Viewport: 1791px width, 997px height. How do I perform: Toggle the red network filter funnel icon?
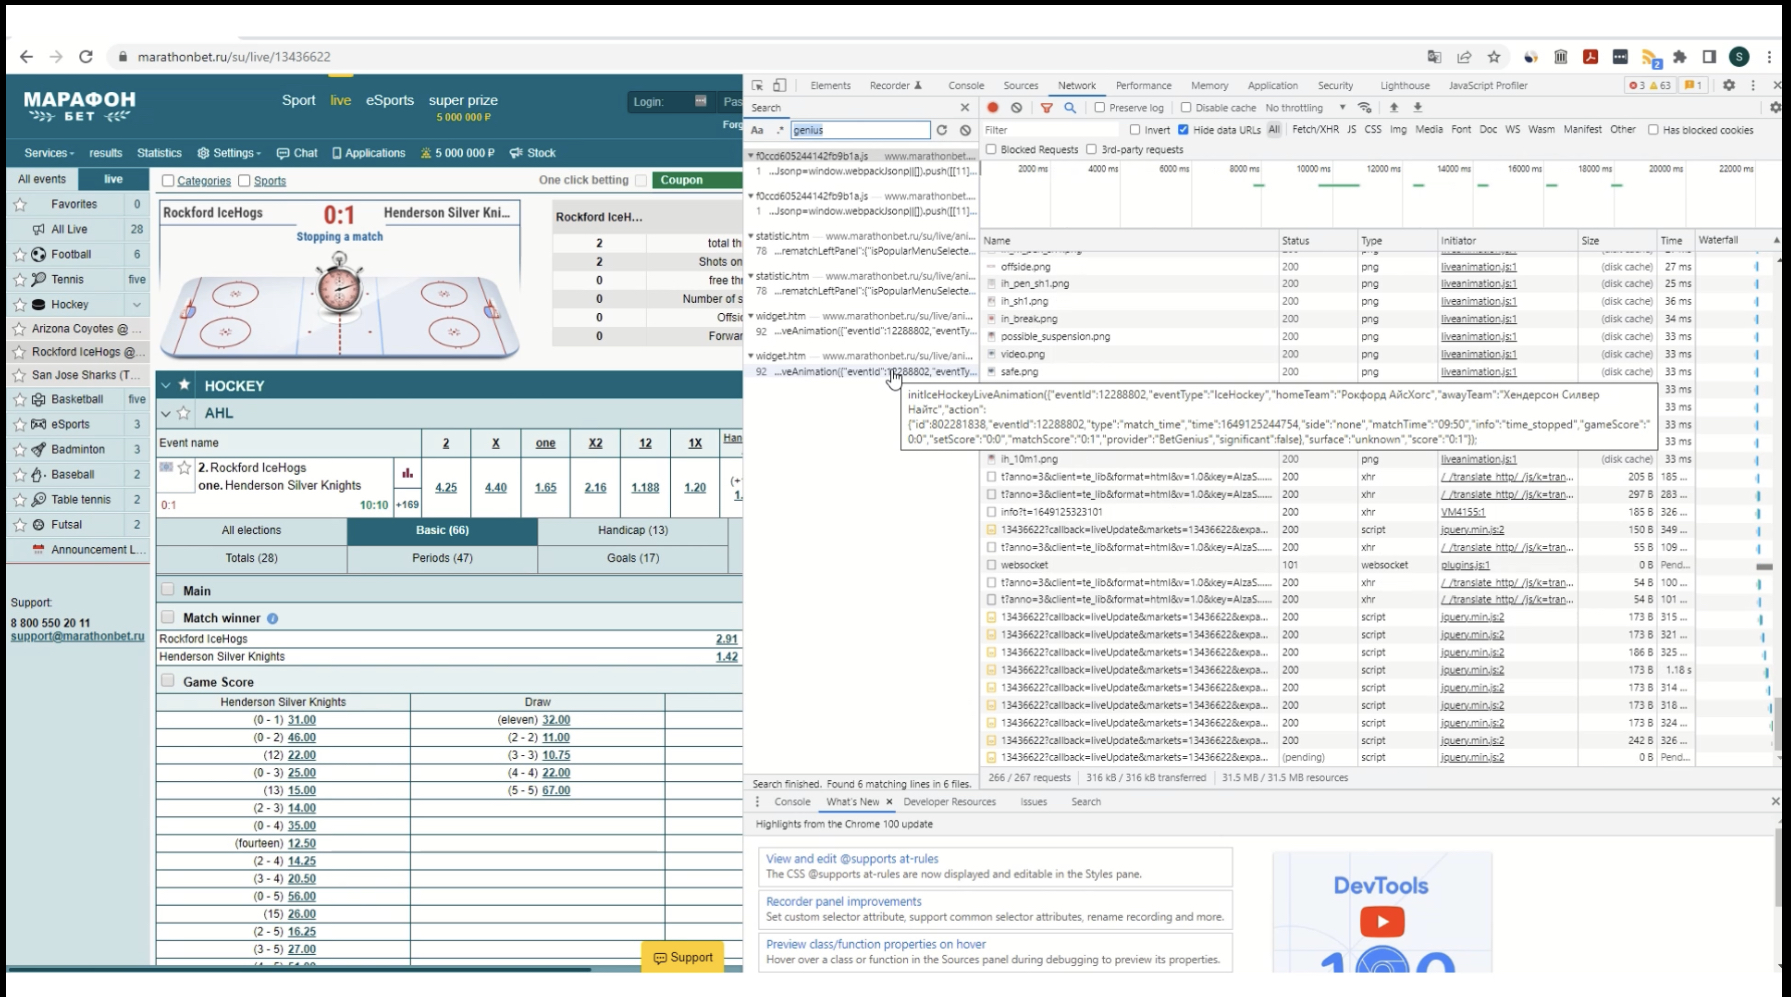click(1046, 107)
